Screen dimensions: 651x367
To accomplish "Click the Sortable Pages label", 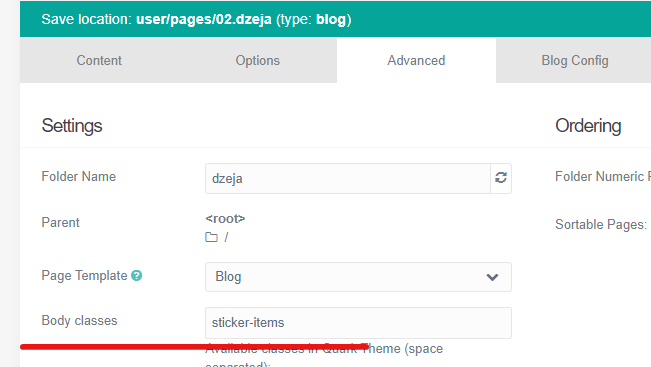I will point(601,225).
